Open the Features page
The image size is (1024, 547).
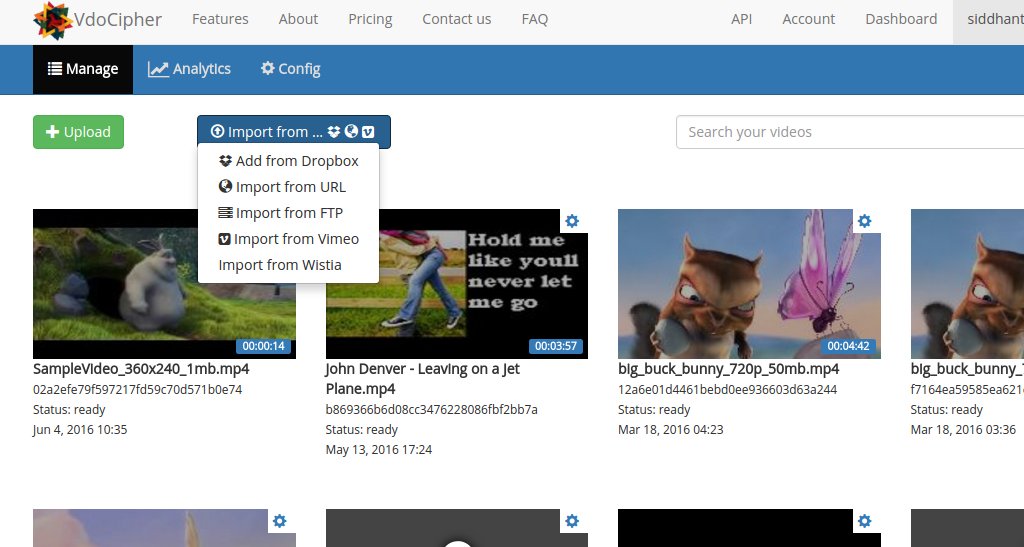click(x=220, y=19)
